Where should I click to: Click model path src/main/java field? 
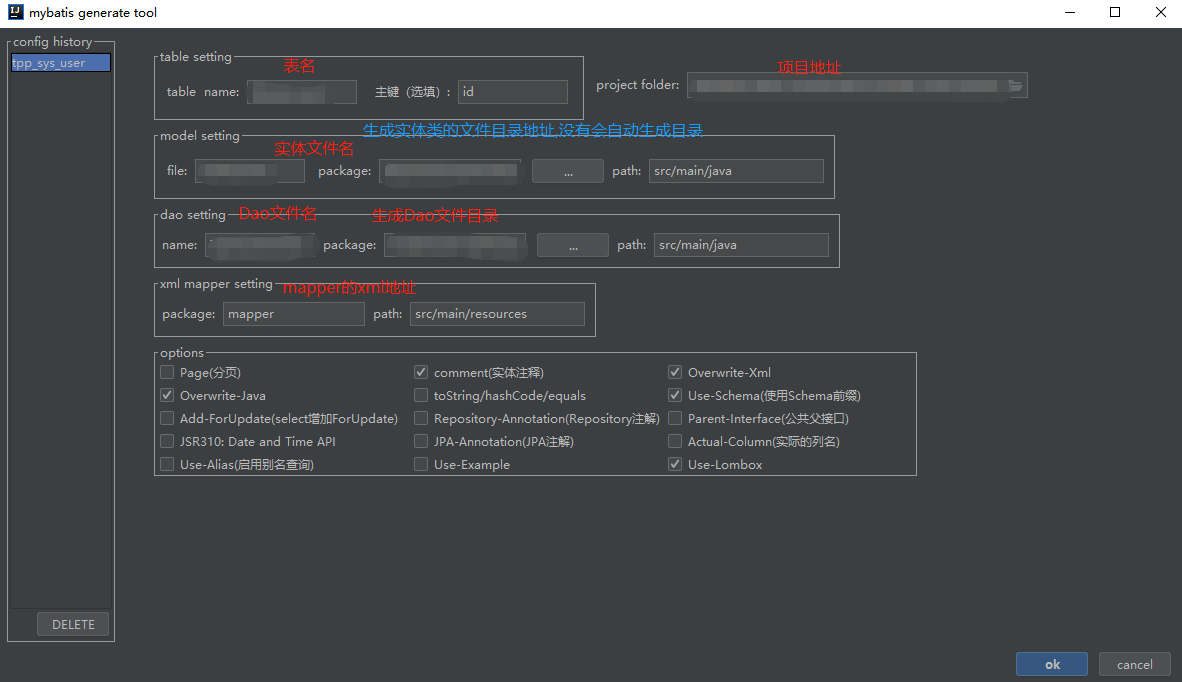click(736, 171)
